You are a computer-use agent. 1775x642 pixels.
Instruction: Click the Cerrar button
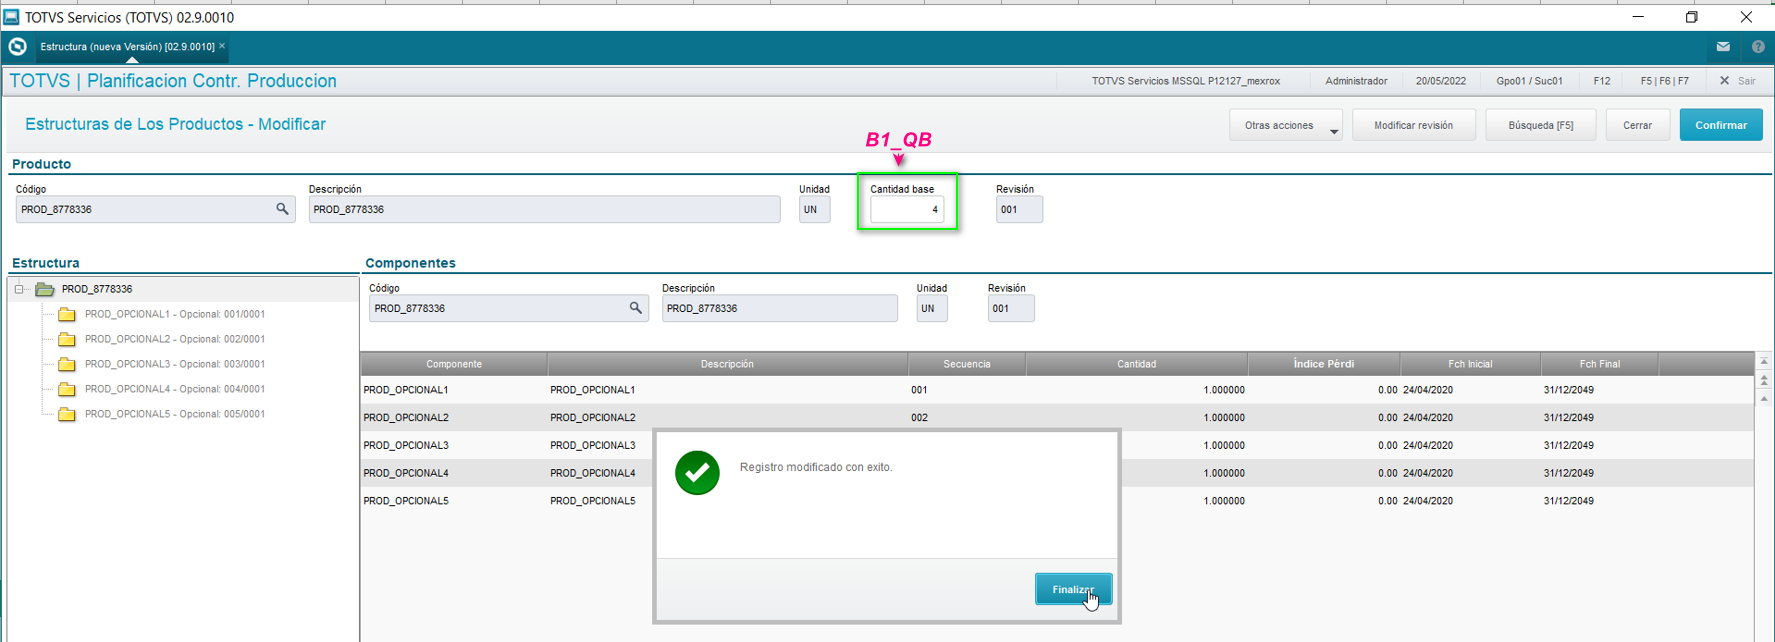[1638, 125]
